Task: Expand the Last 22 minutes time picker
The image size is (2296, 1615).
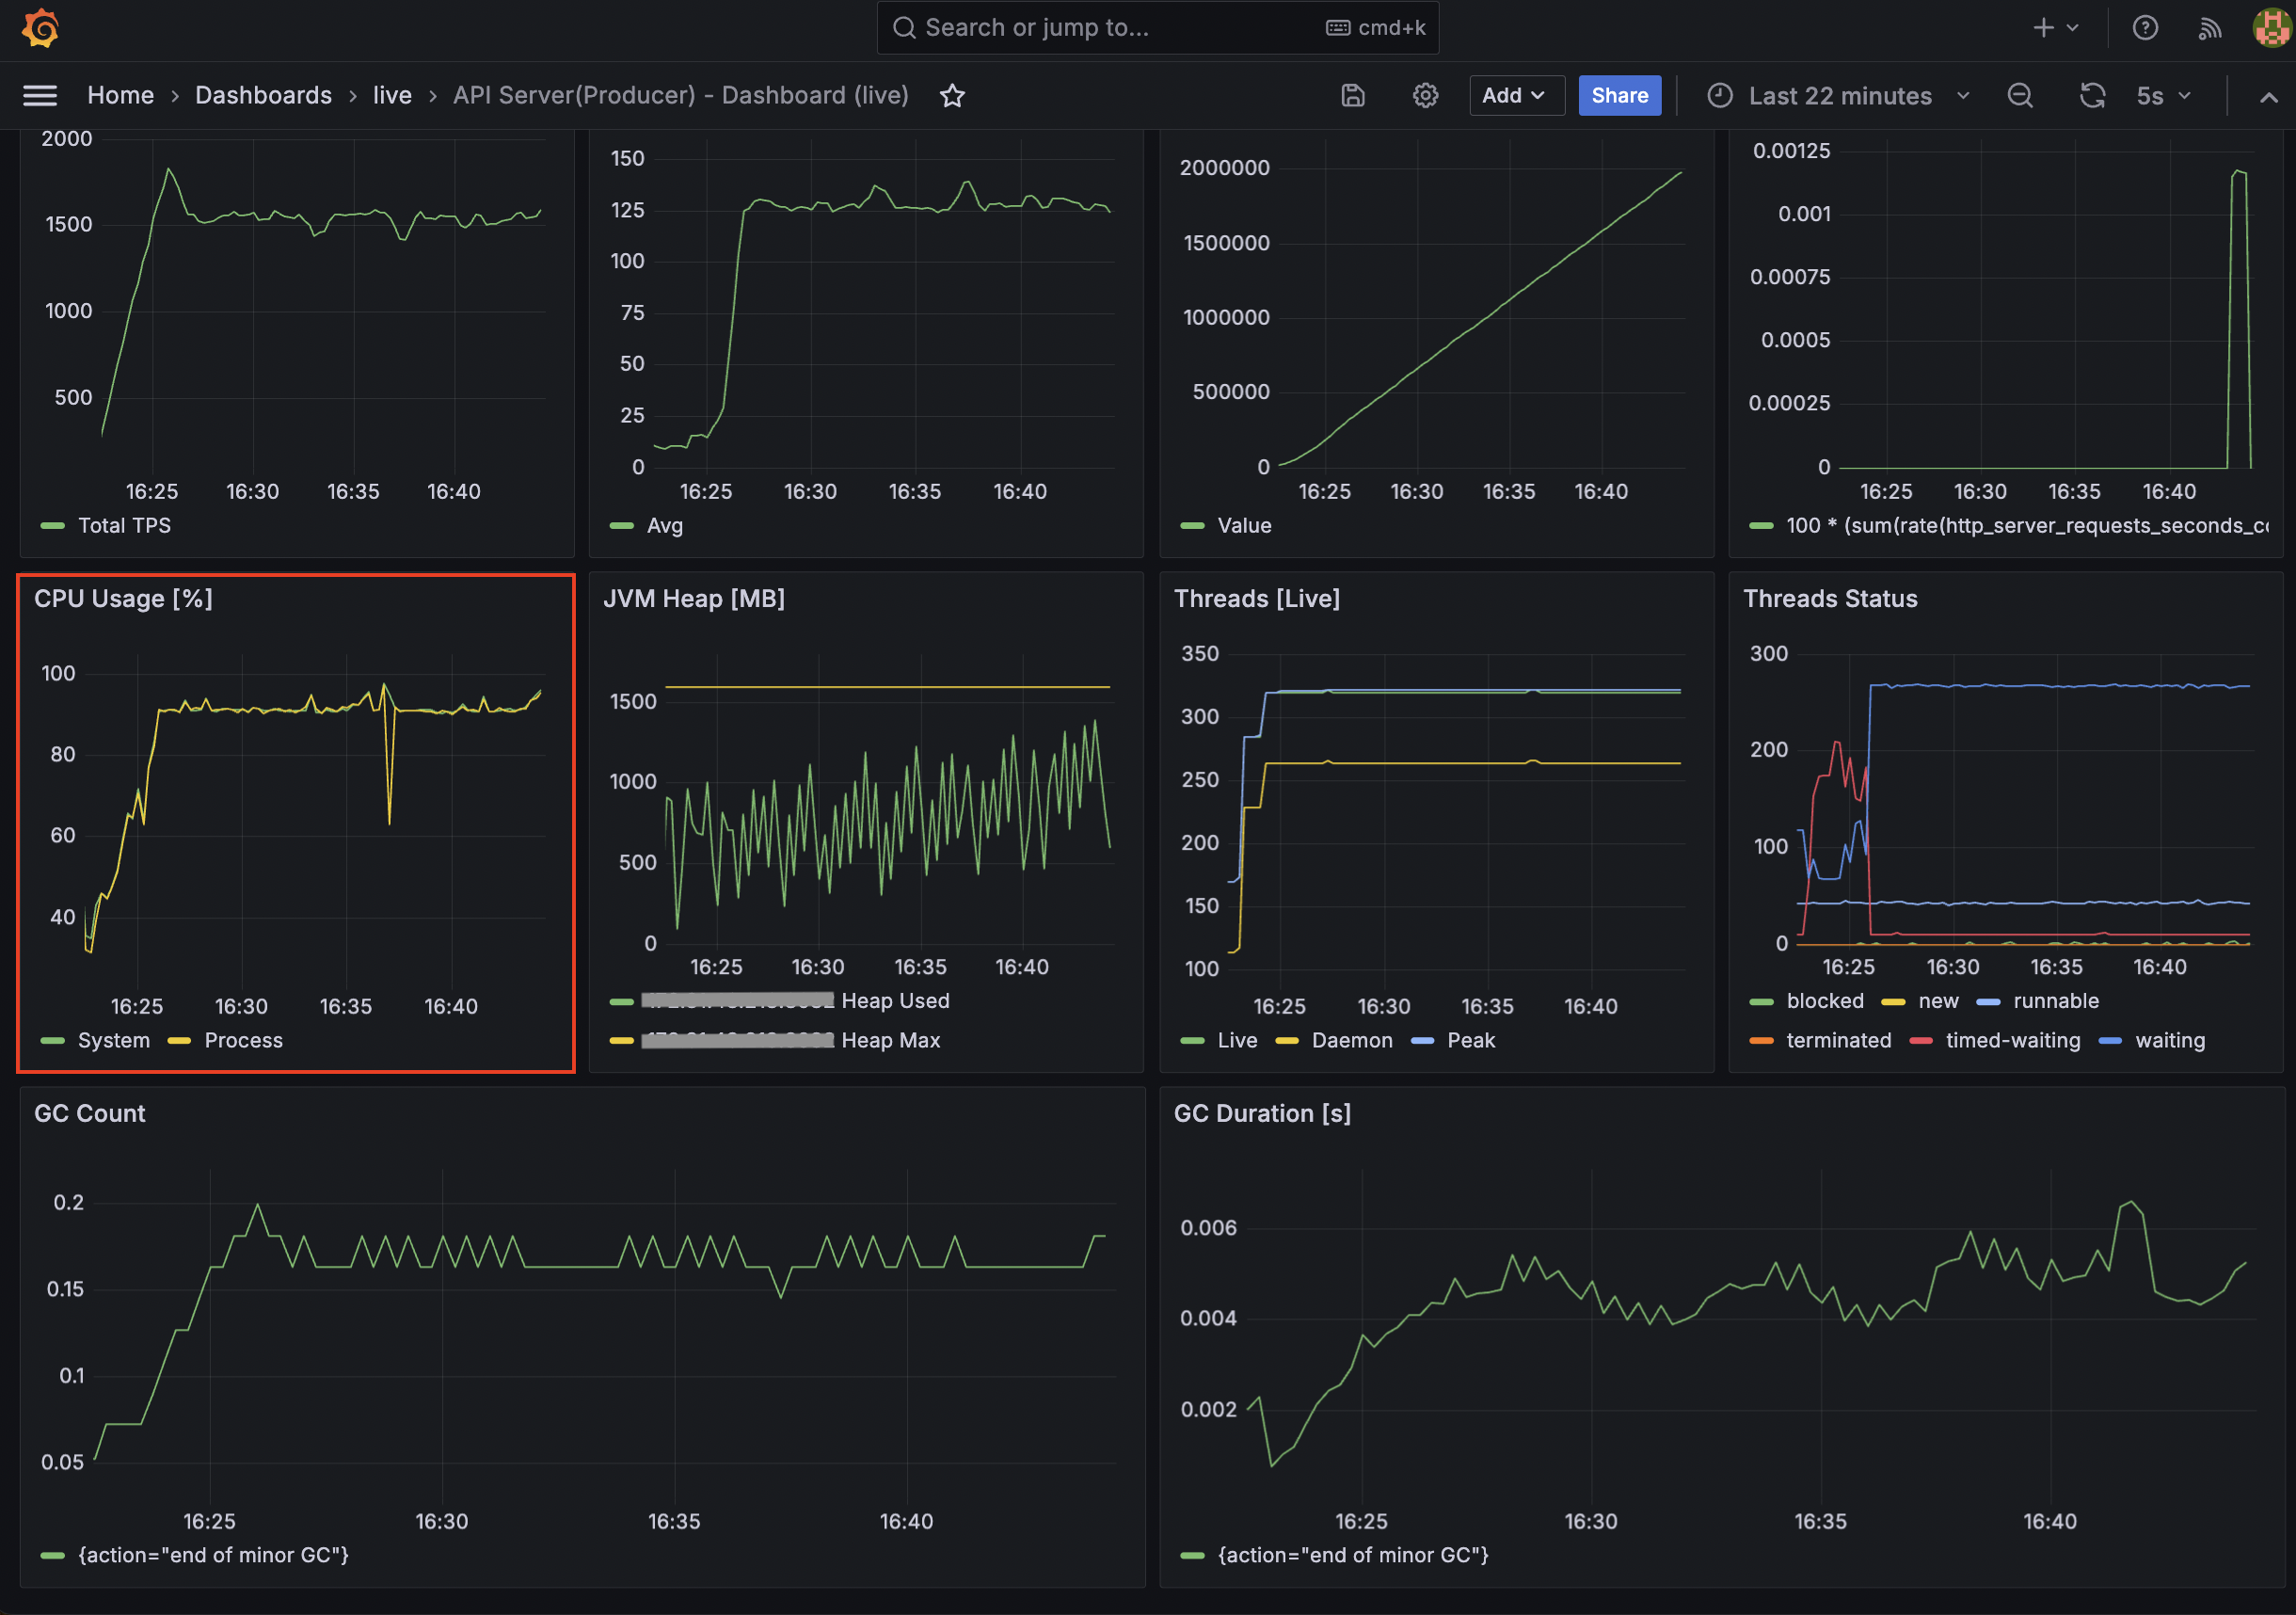Action: tap(1839, 96)
